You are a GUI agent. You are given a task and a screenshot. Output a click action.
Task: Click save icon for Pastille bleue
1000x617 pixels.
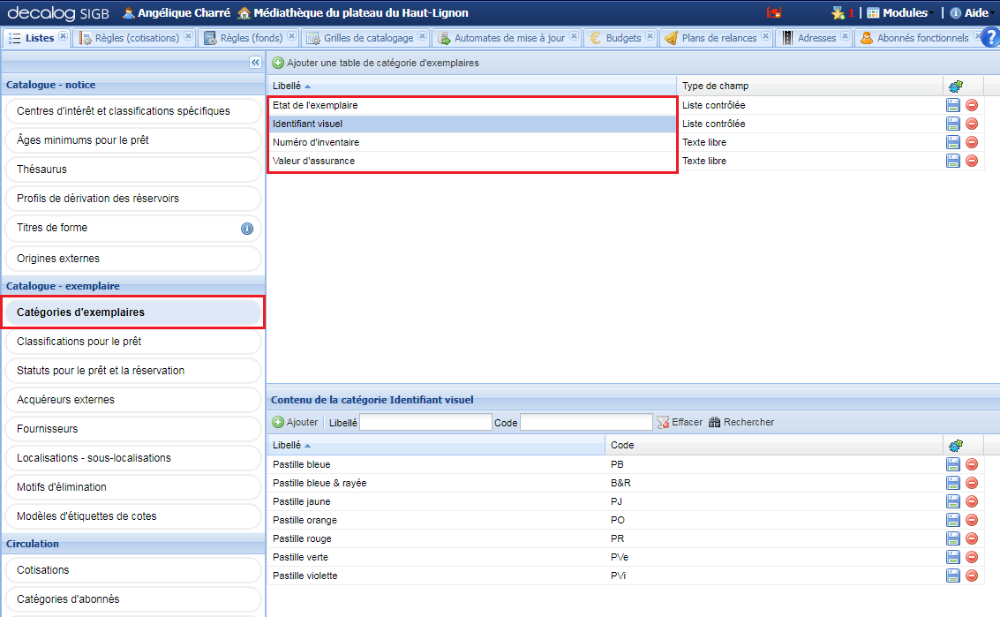(953, 465)
